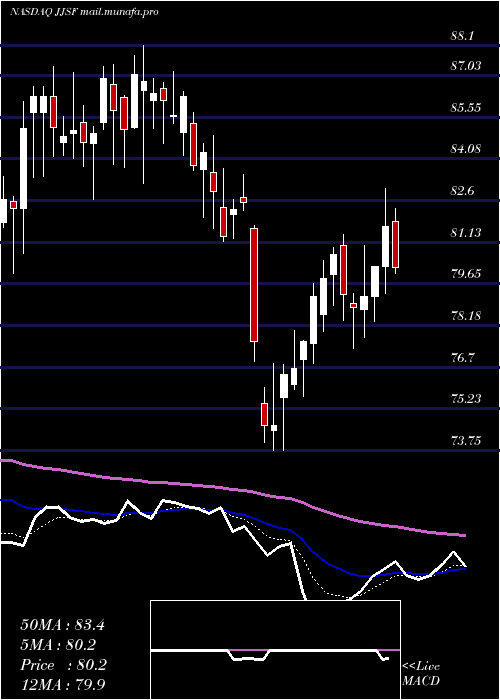Screen dimensions: 500x700
Task: Click the 84.08 price axis label
Action: pos(466,149)
